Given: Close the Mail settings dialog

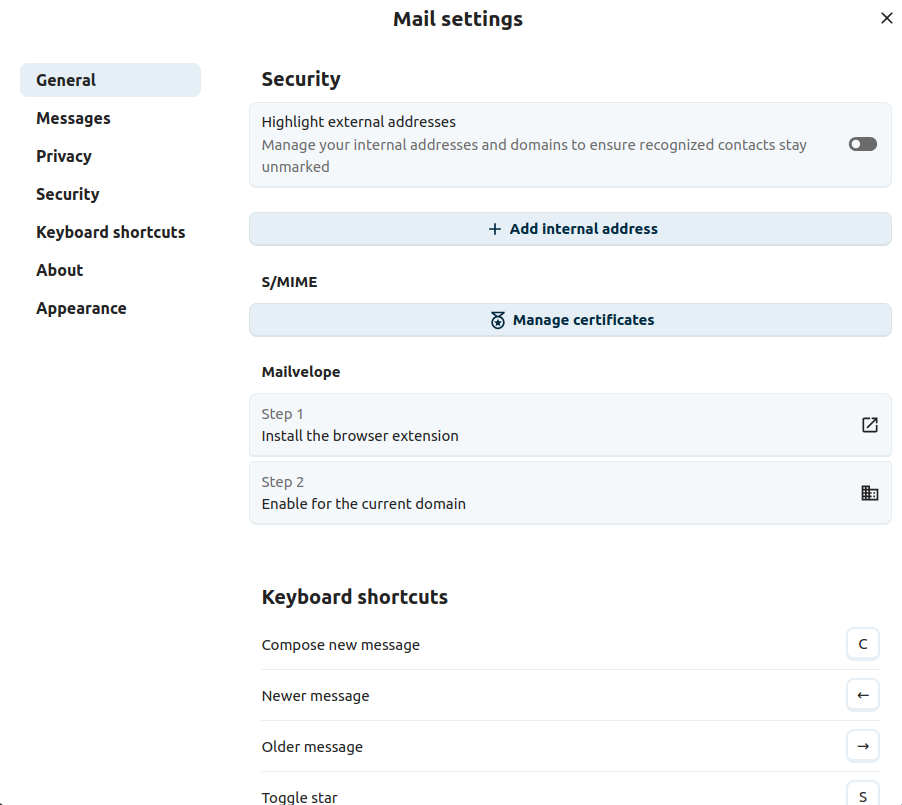Looking at the screenshot, I should (x=886, y=18).
